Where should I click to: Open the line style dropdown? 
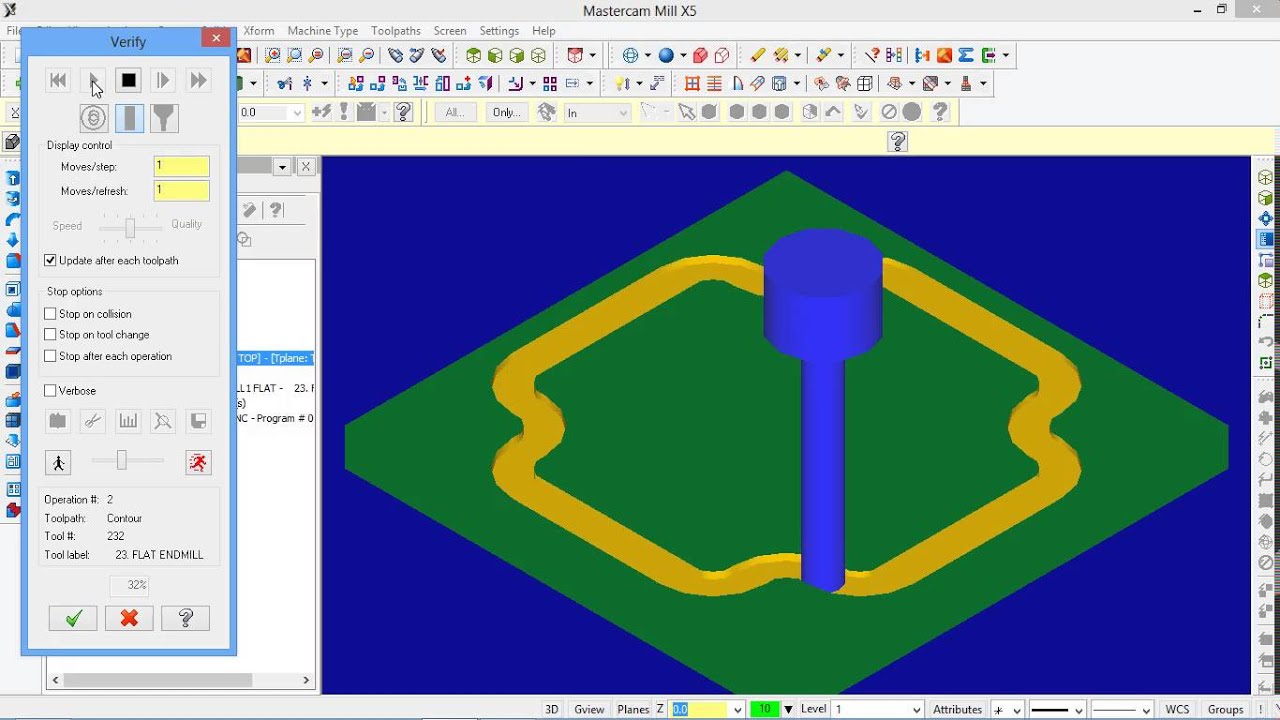pos(1077,710)
